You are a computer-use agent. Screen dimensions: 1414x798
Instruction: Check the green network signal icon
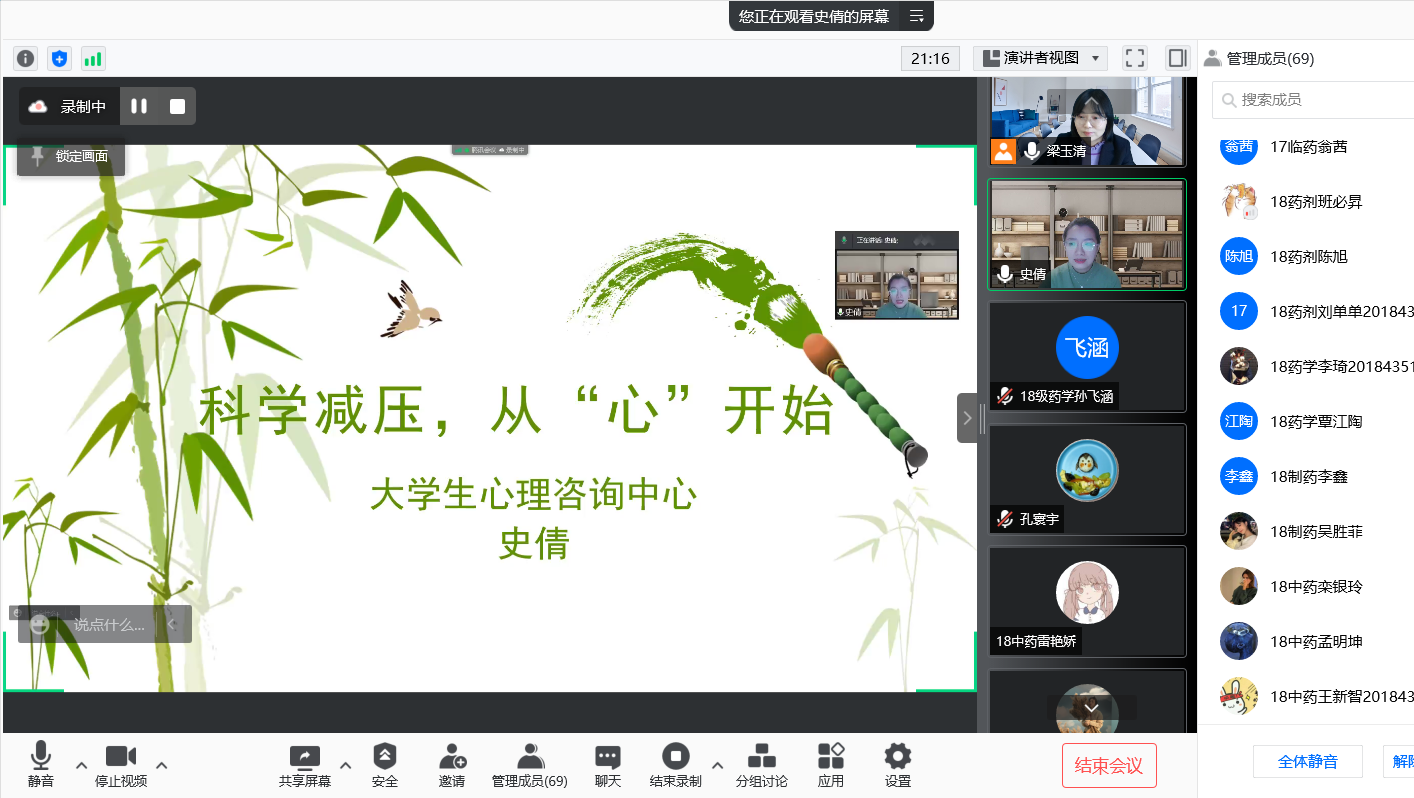tap(93, 58)
